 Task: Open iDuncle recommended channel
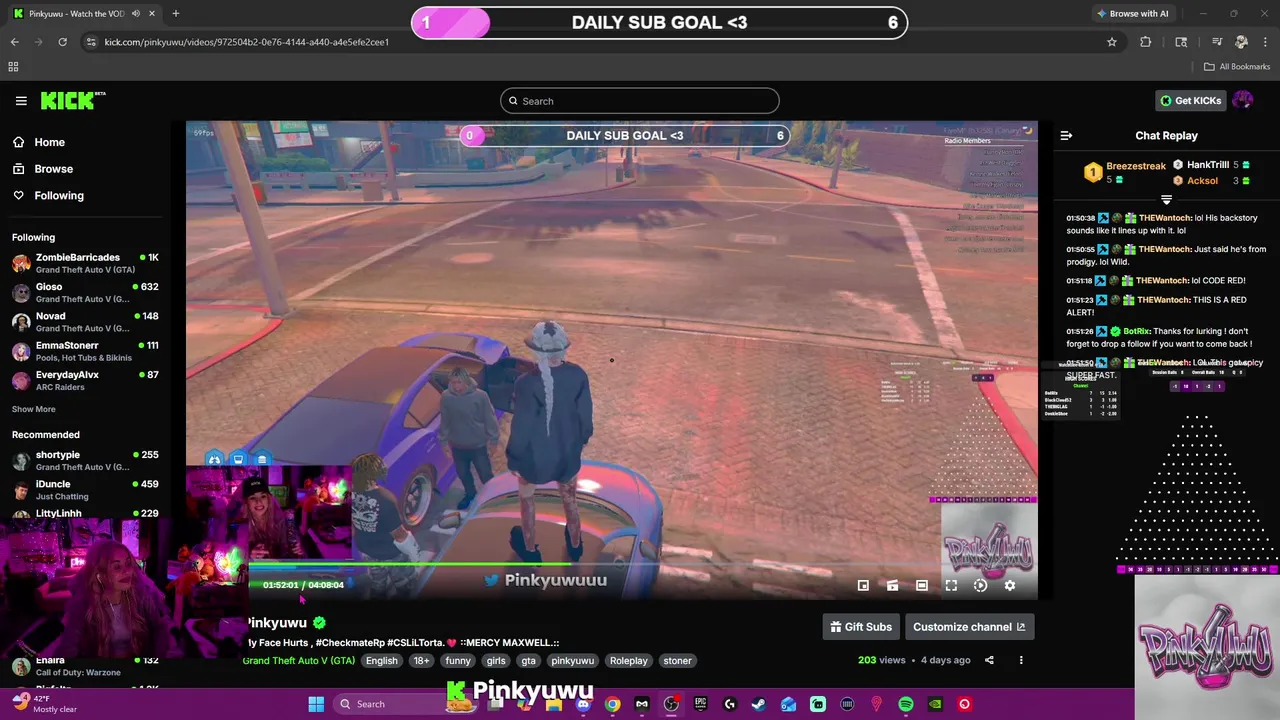[85, 489]
